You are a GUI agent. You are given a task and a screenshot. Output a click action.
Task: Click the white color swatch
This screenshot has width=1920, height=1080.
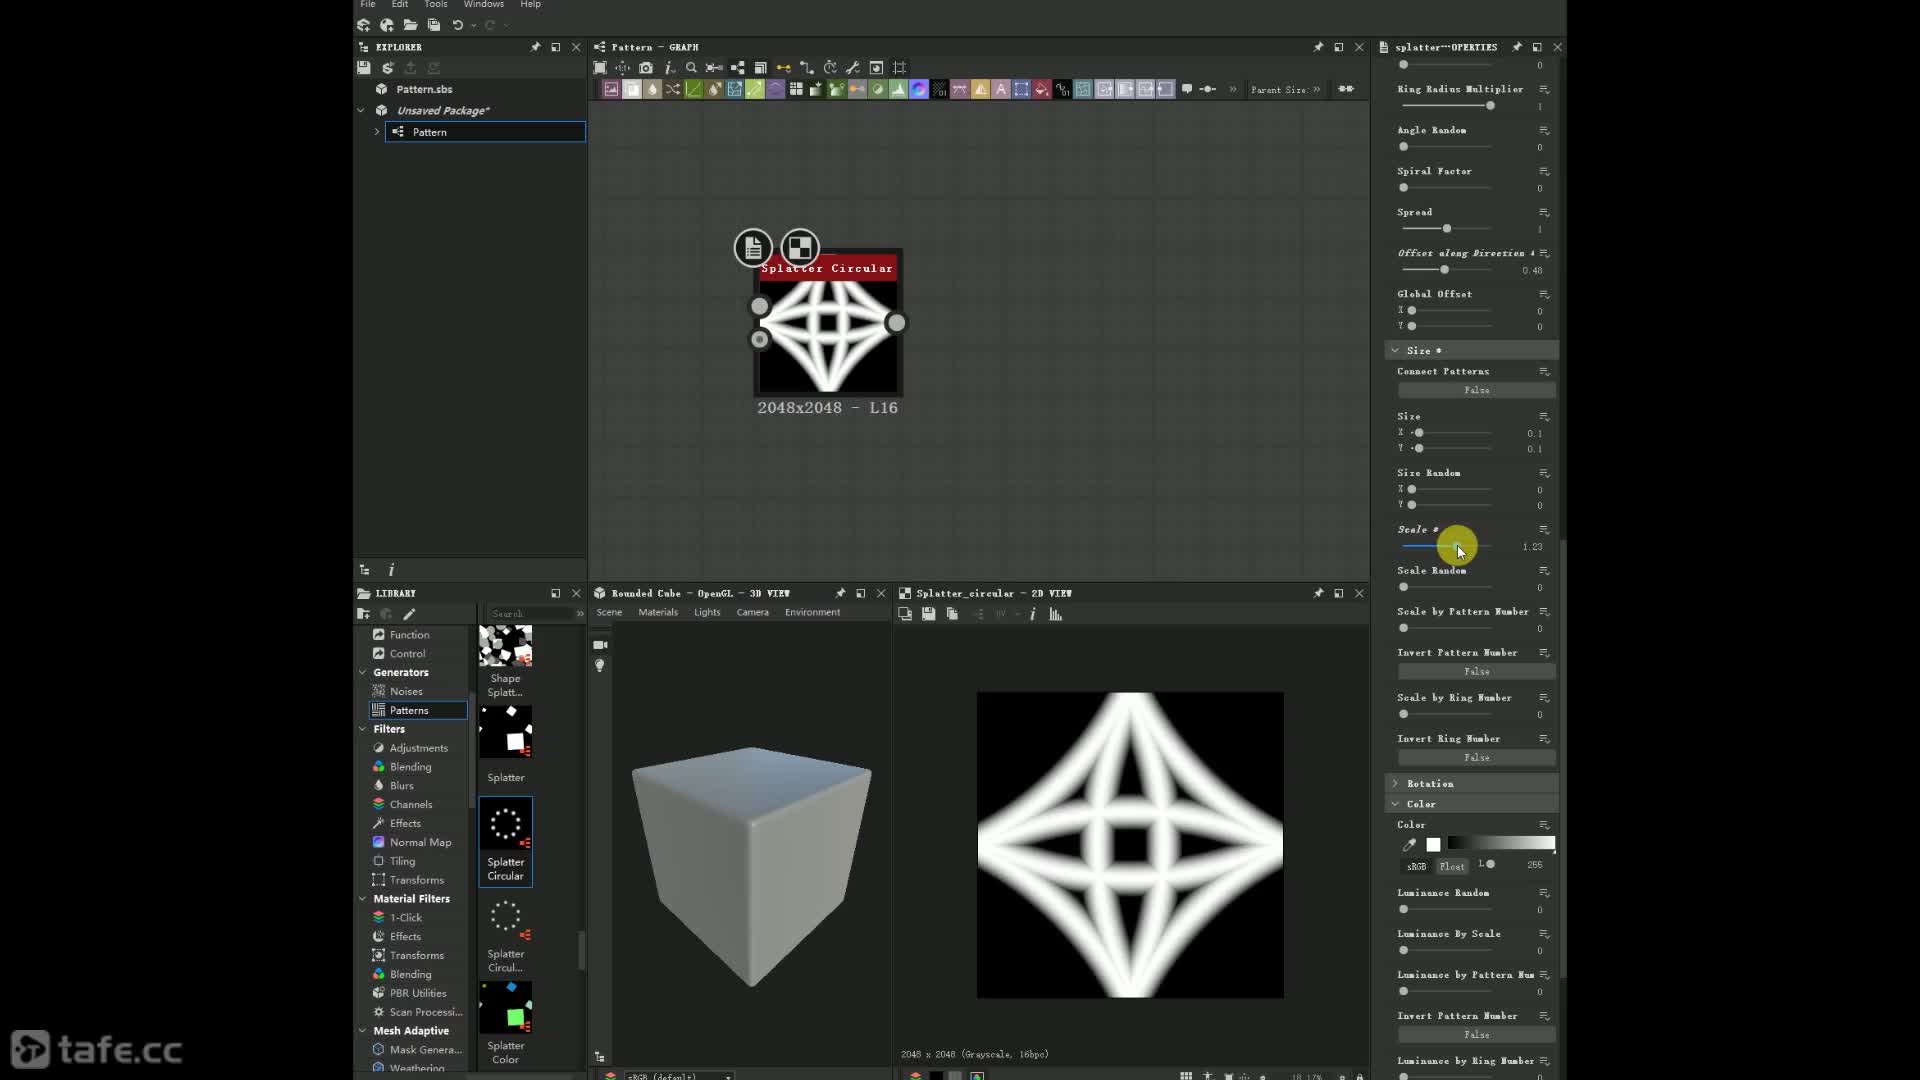click(x=1433, y=845)
